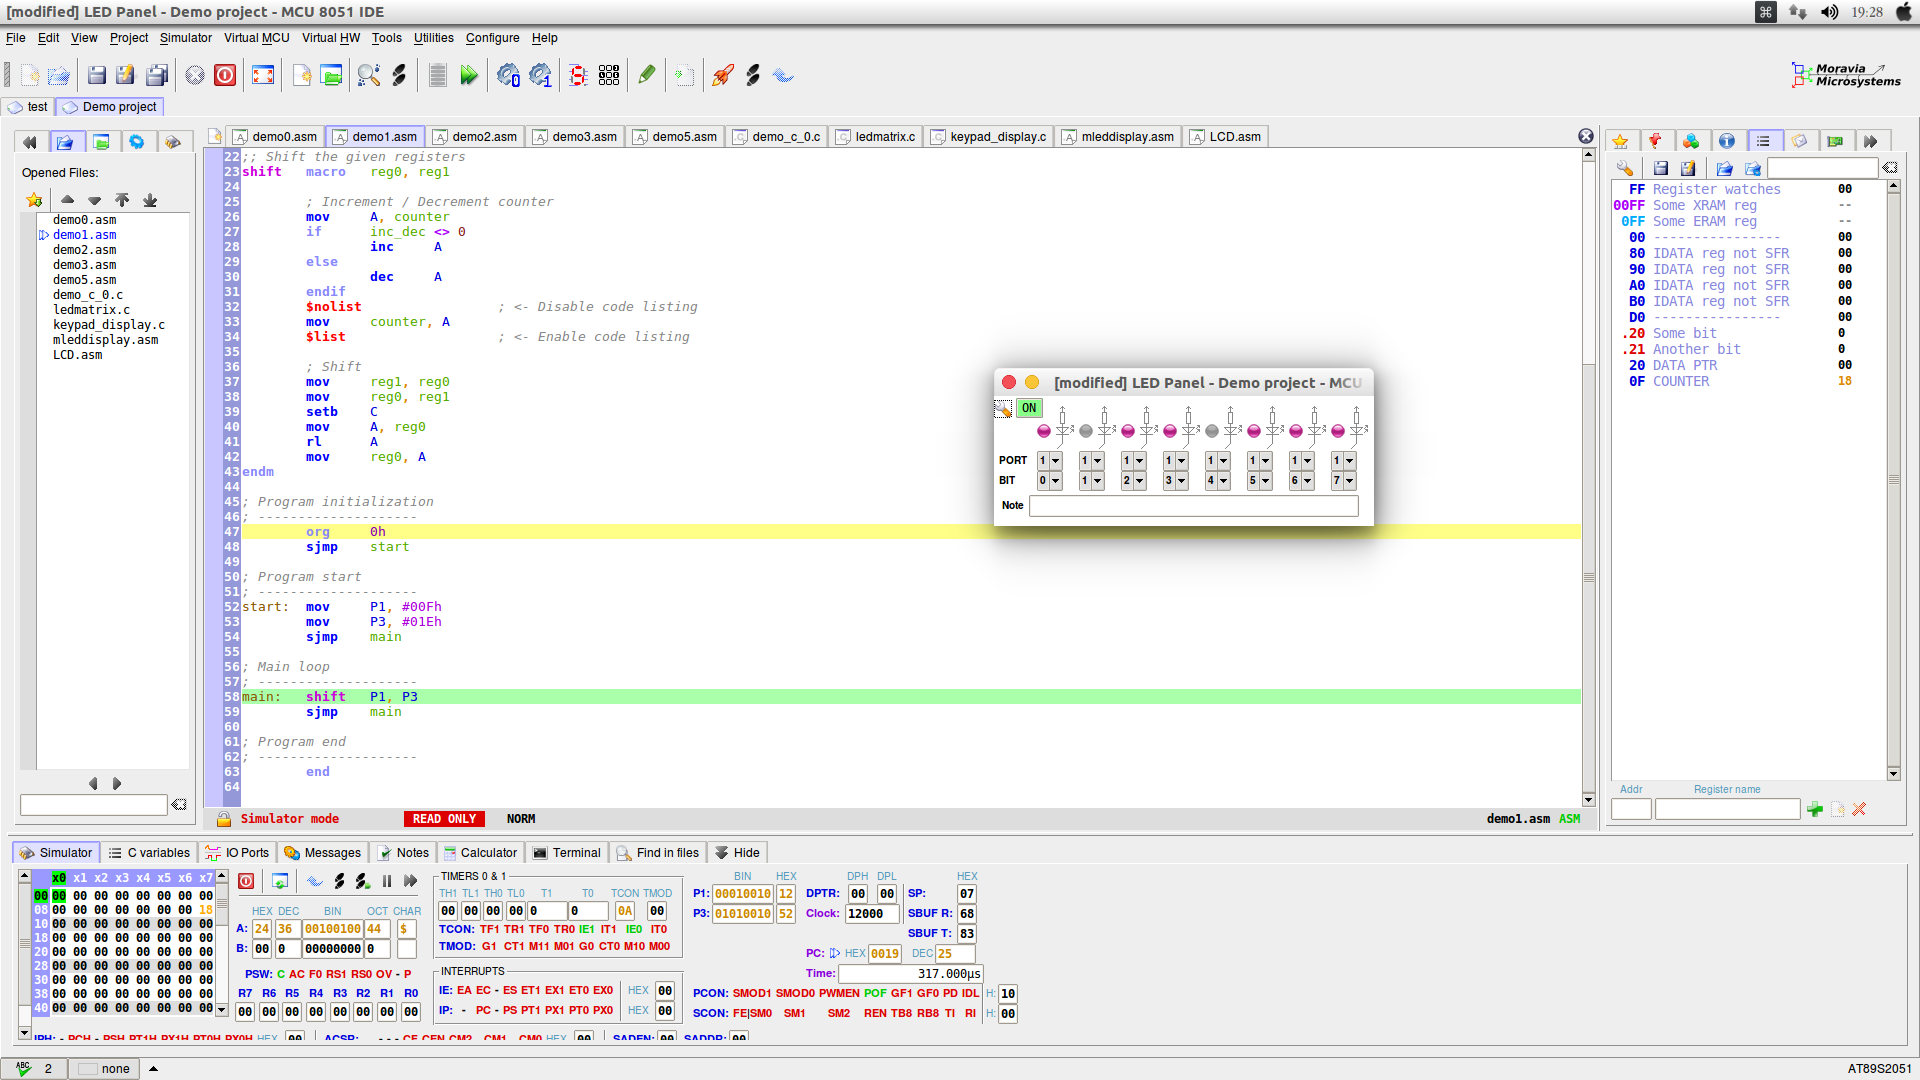Switch to the IO Ports bottom tab
Image resolution: width=1920 pixels, height=1080 pixels.
tap(238, 853)
